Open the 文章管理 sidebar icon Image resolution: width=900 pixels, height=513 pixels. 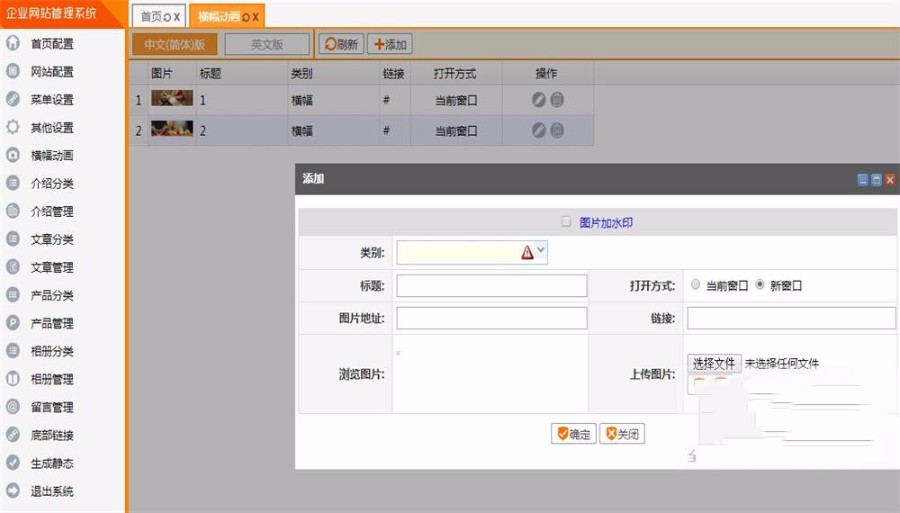tap(13, 267)
